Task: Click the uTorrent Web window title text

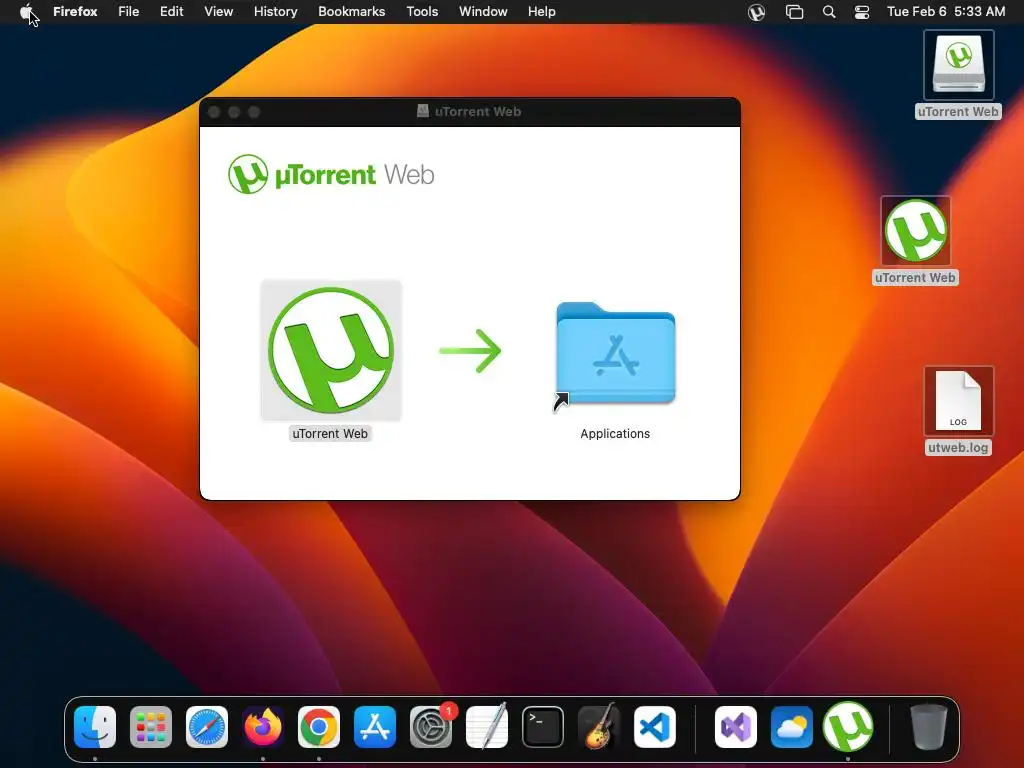Action: (477, 112)
